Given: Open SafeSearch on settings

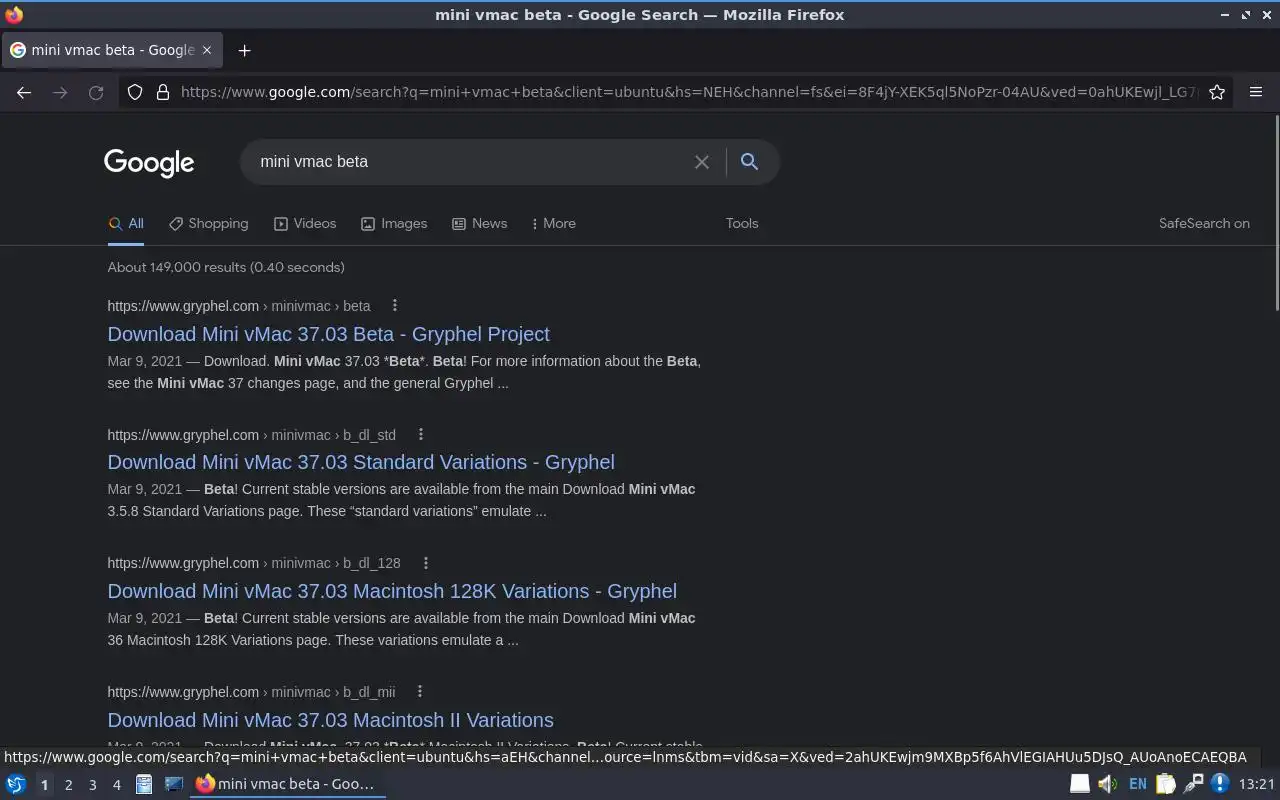Looking at the screenshot, I should [x=1204, y=224].
